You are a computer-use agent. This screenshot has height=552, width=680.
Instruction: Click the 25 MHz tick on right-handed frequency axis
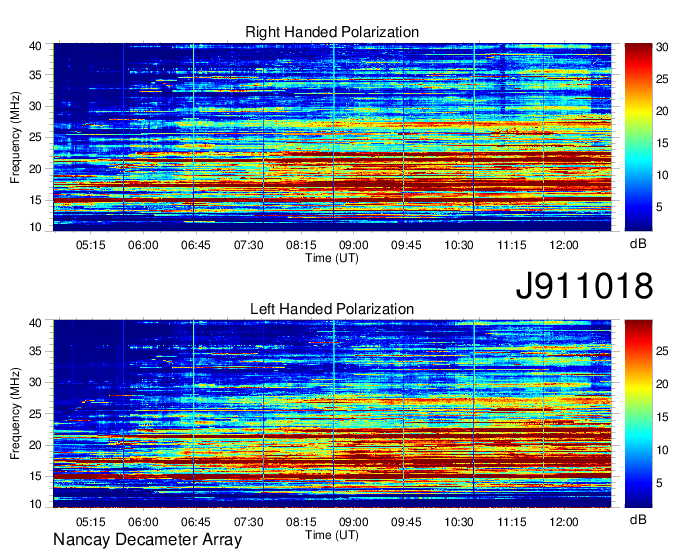tap(35, 137)
